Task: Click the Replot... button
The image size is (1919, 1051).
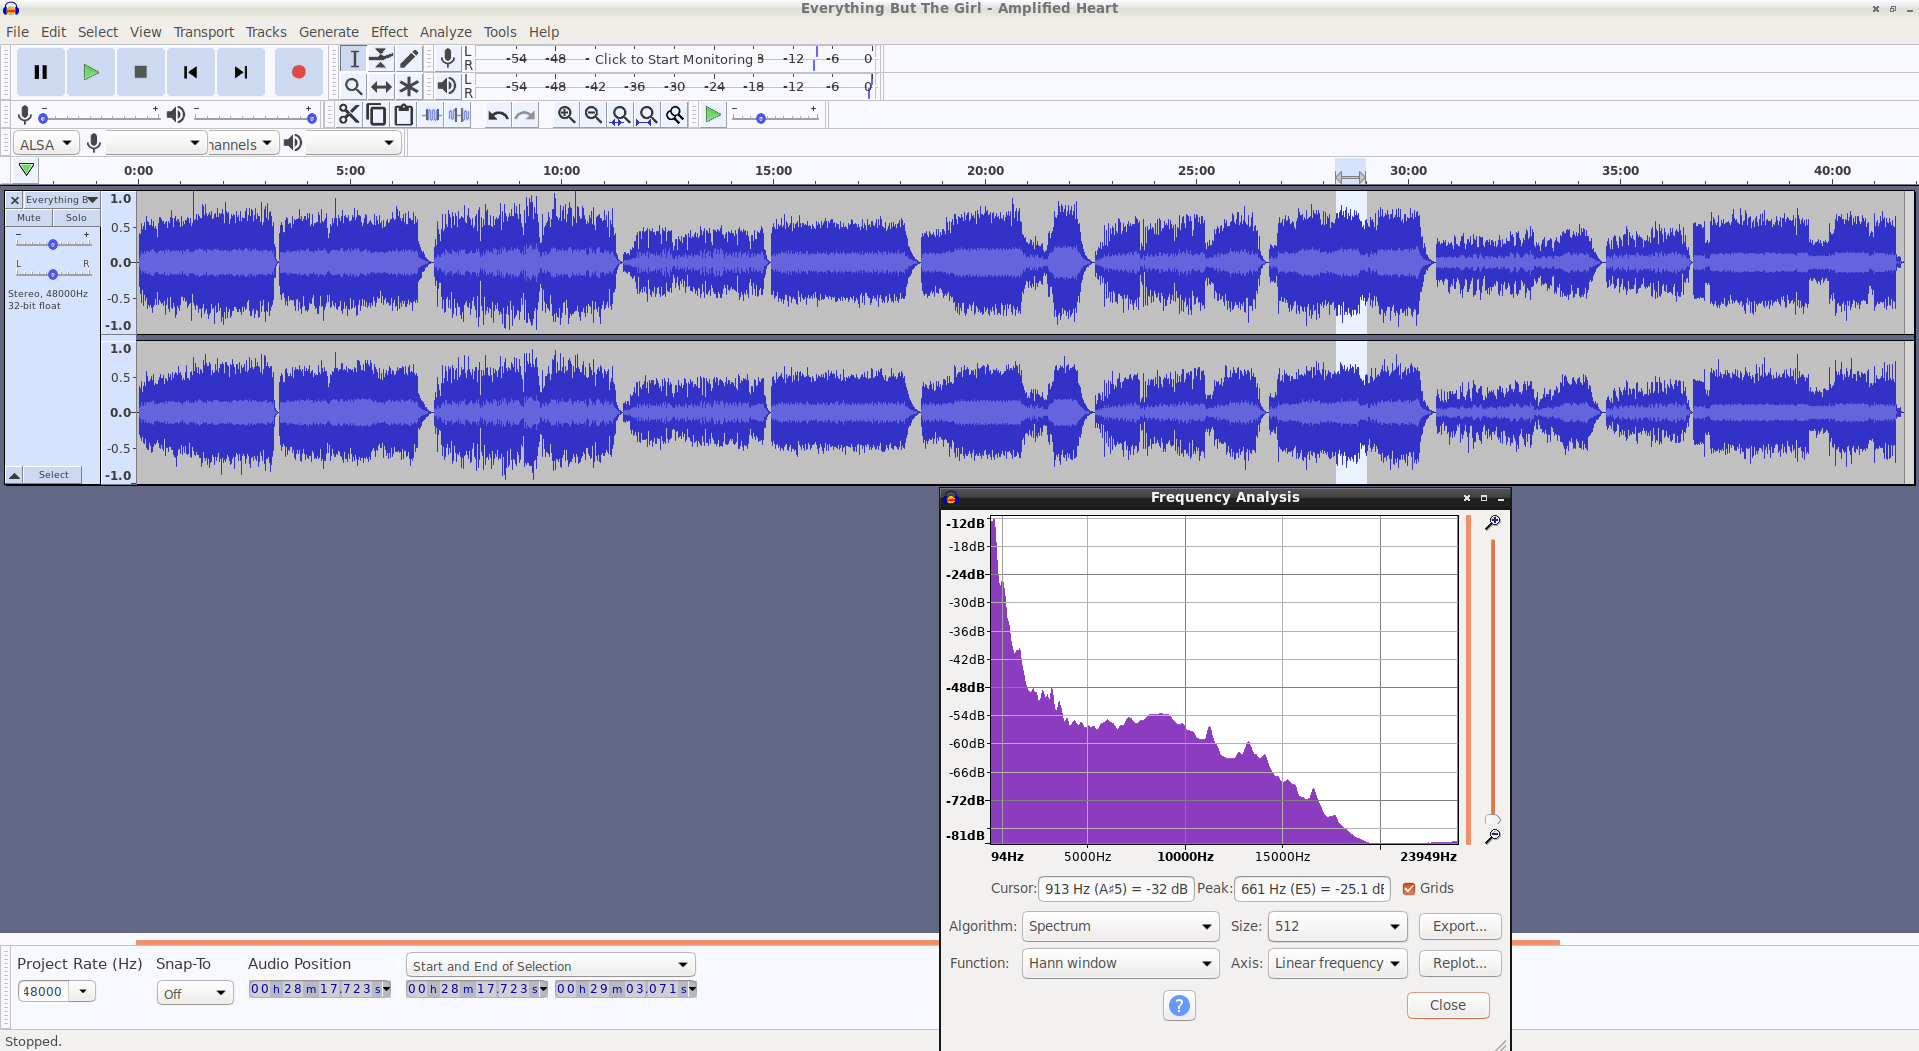Action: click(1459, 963)
